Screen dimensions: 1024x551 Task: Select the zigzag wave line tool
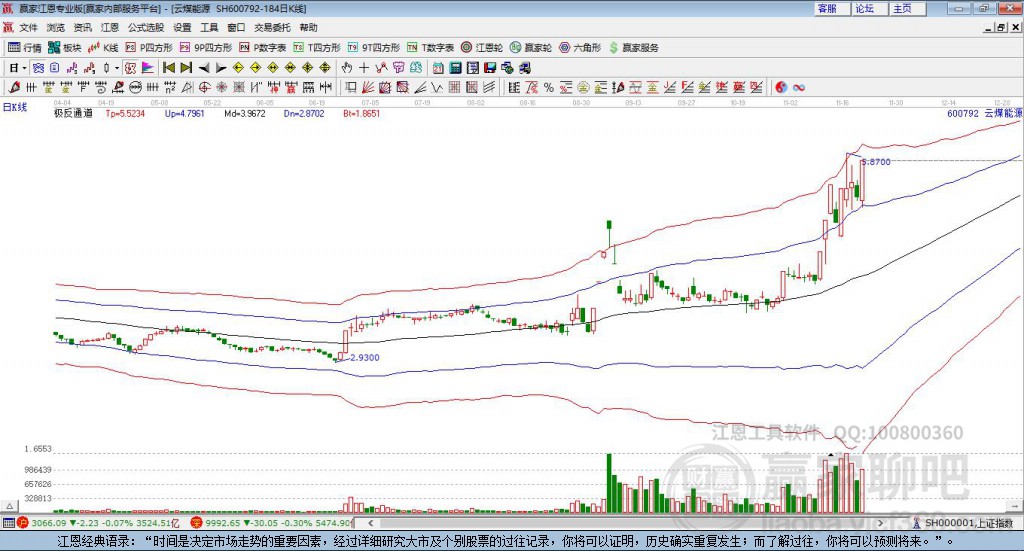438,87
